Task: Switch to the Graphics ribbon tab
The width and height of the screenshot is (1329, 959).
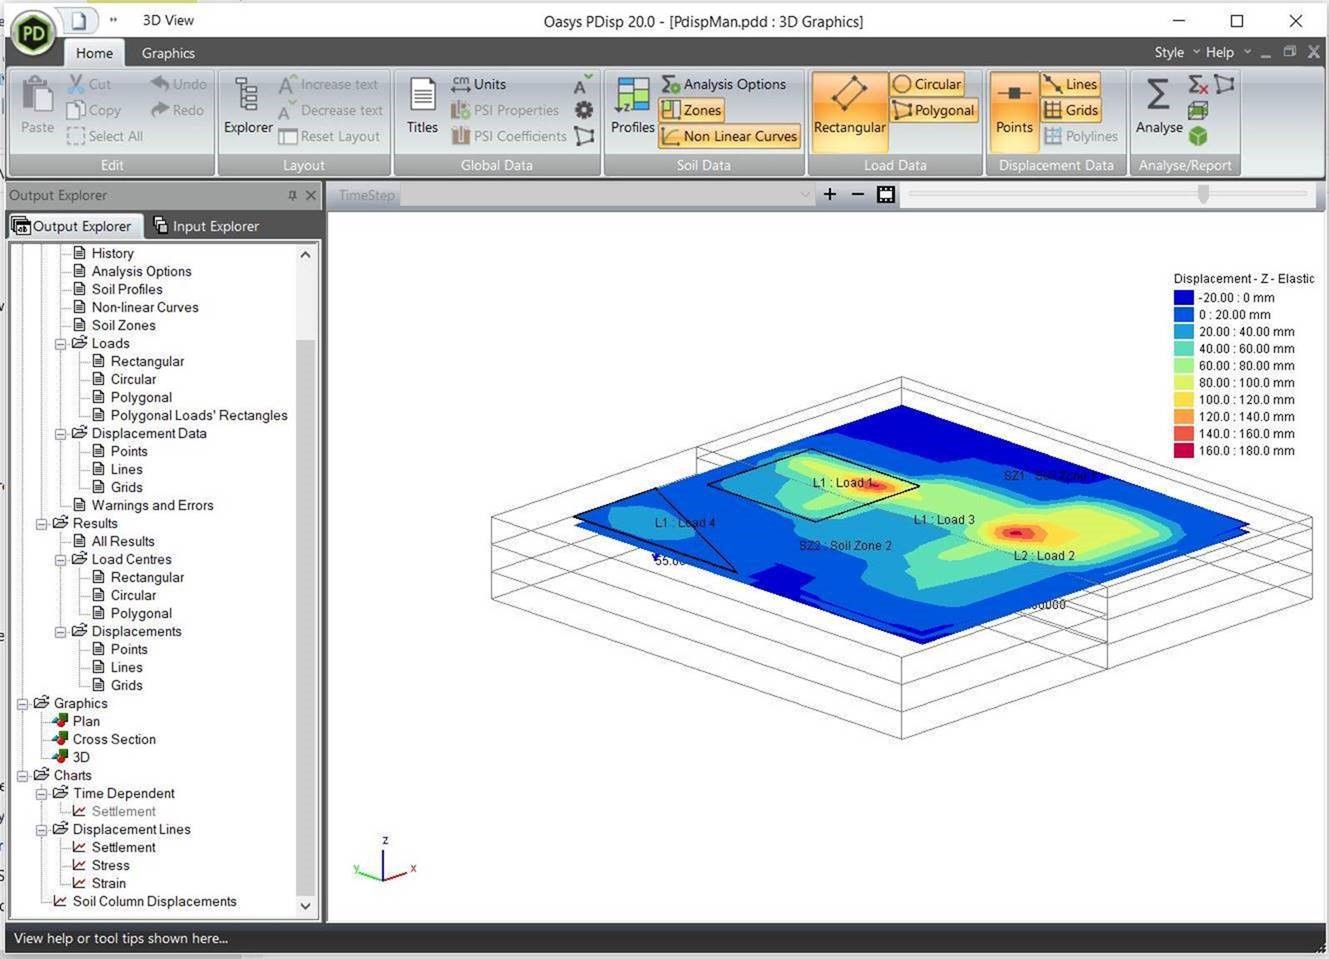Action: coord(167,53)
